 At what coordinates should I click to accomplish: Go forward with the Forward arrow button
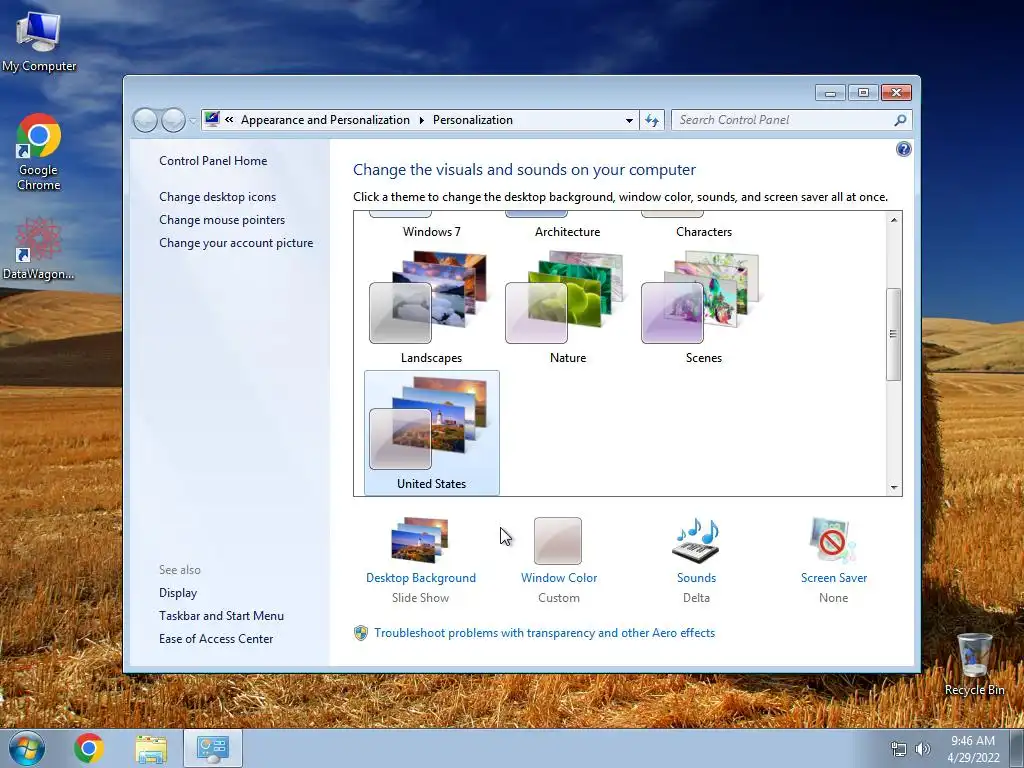(x=173, y=120)
